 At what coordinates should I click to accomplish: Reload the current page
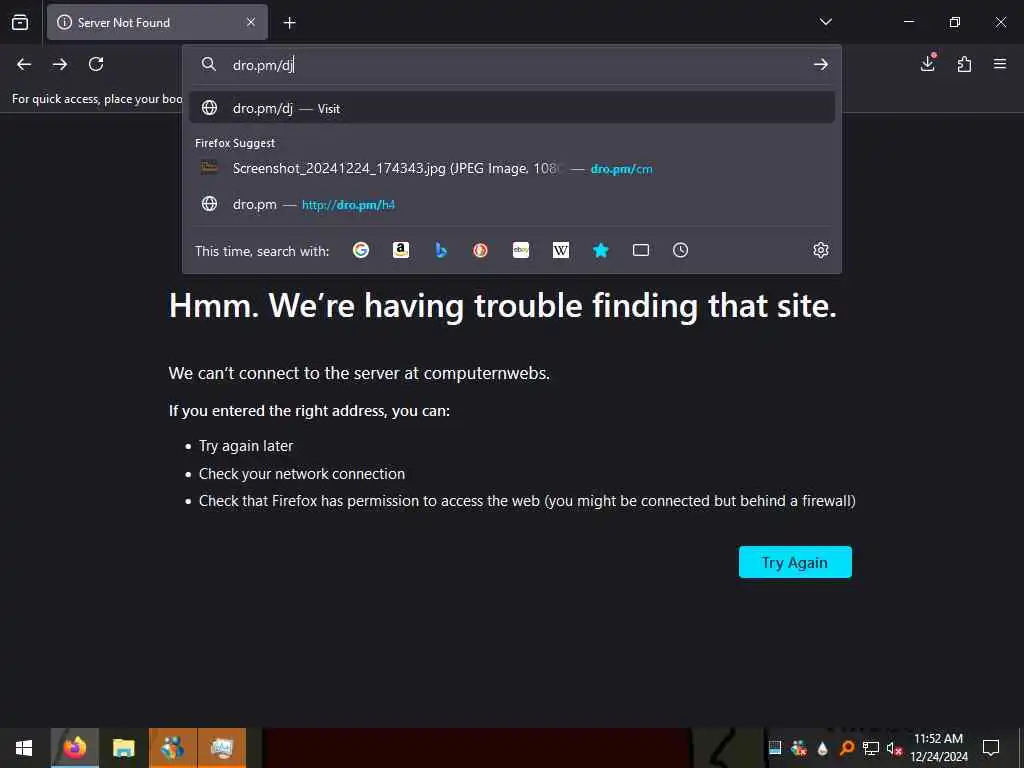(x=96, y=64)
